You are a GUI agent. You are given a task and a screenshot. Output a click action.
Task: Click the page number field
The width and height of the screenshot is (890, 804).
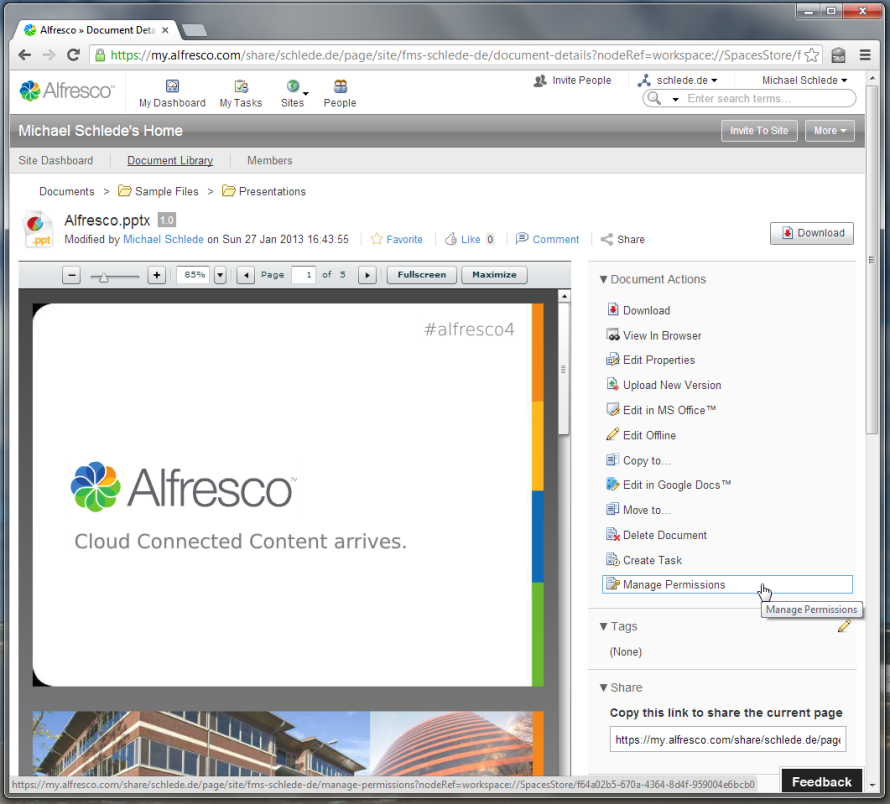point(303,275)
